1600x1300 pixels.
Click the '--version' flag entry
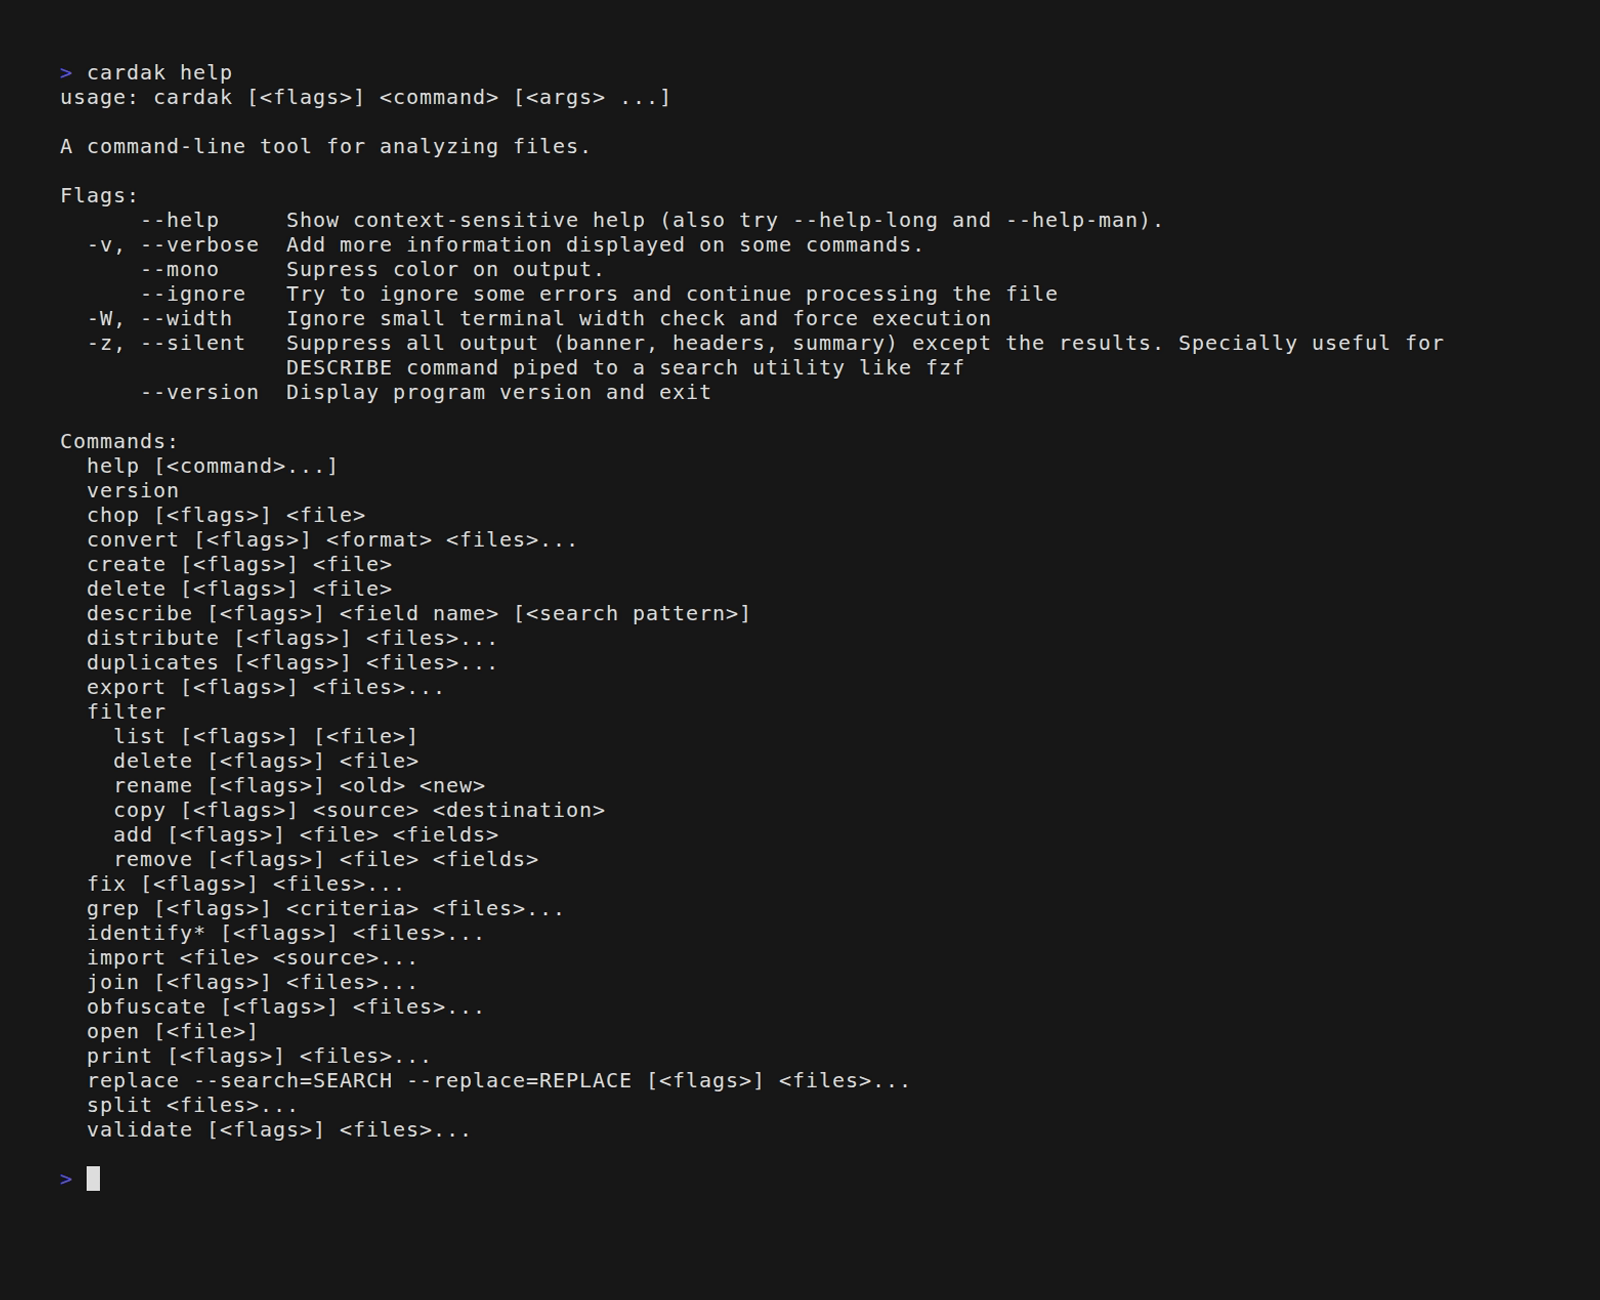[x=199, y=393]
